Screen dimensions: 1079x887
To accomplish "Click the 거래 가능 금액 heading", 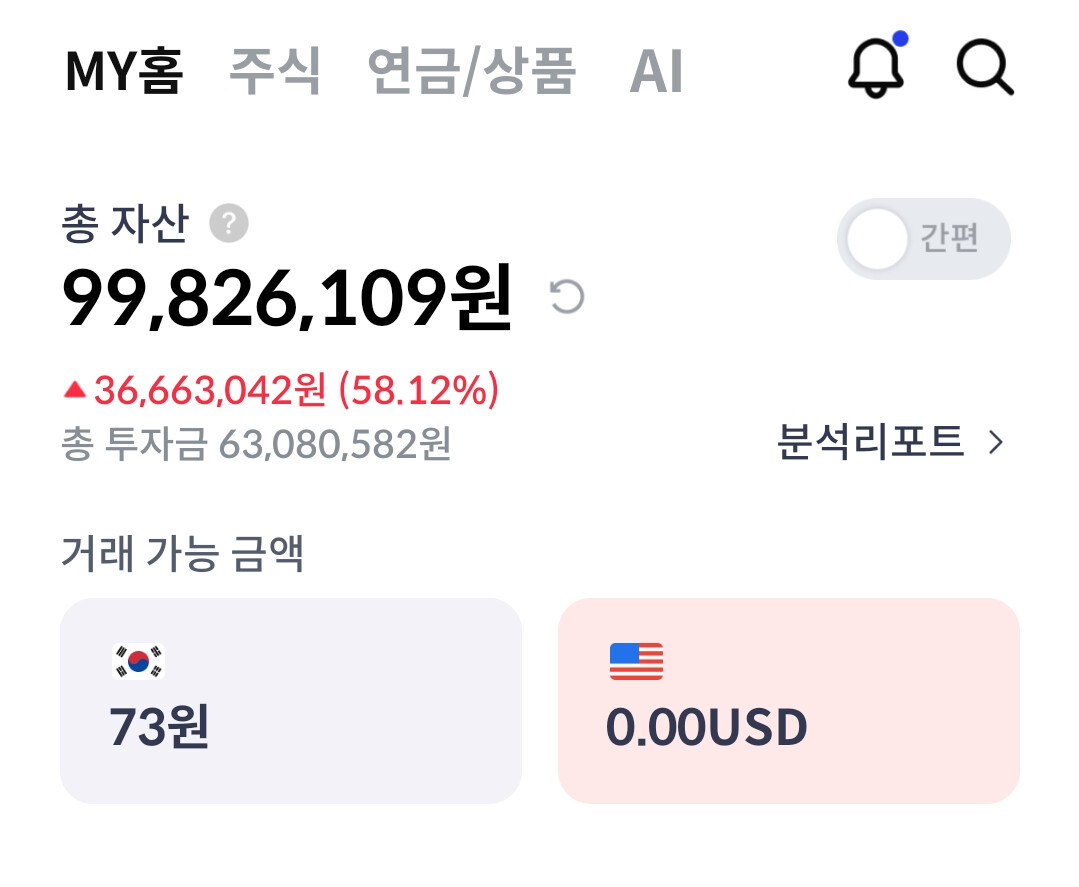I will (x=182, y=553).
